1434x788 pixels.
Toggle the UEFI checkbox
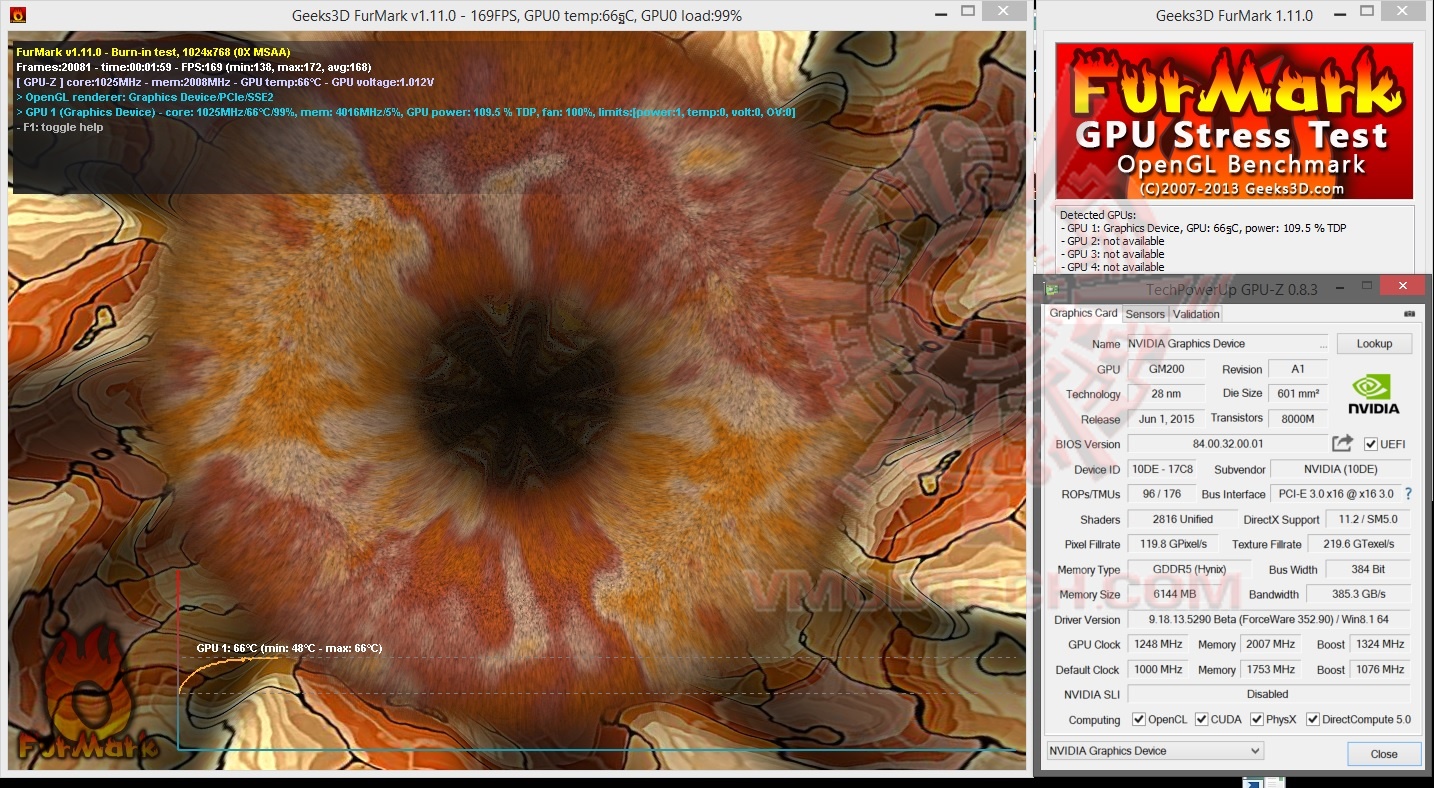click(1370, 444)
